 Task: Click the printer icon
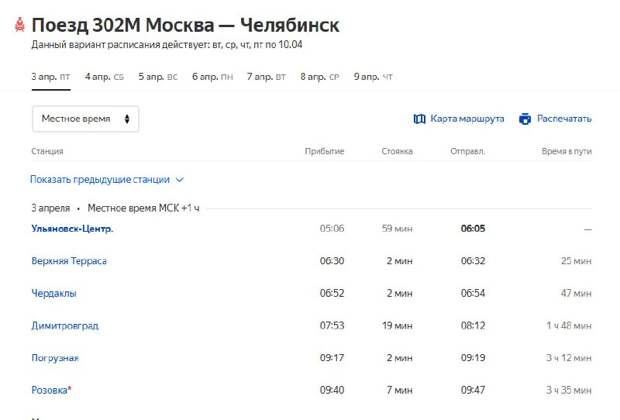[x=525, y=119]
